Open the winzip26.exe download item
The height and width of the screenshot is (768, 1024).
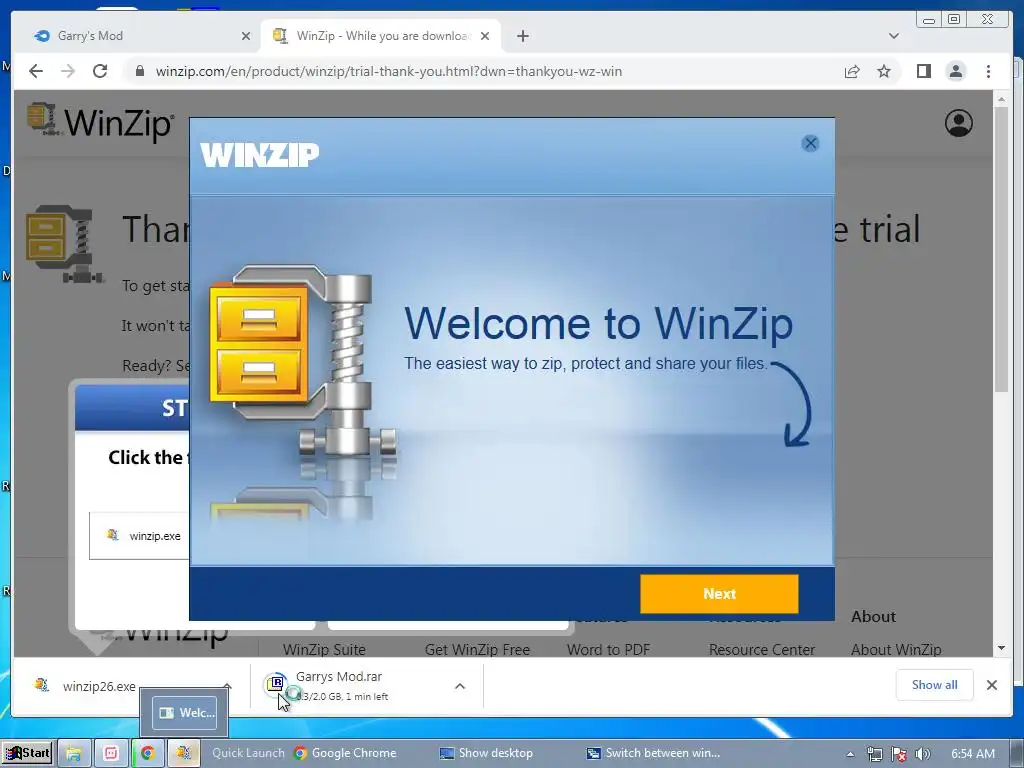99,686
